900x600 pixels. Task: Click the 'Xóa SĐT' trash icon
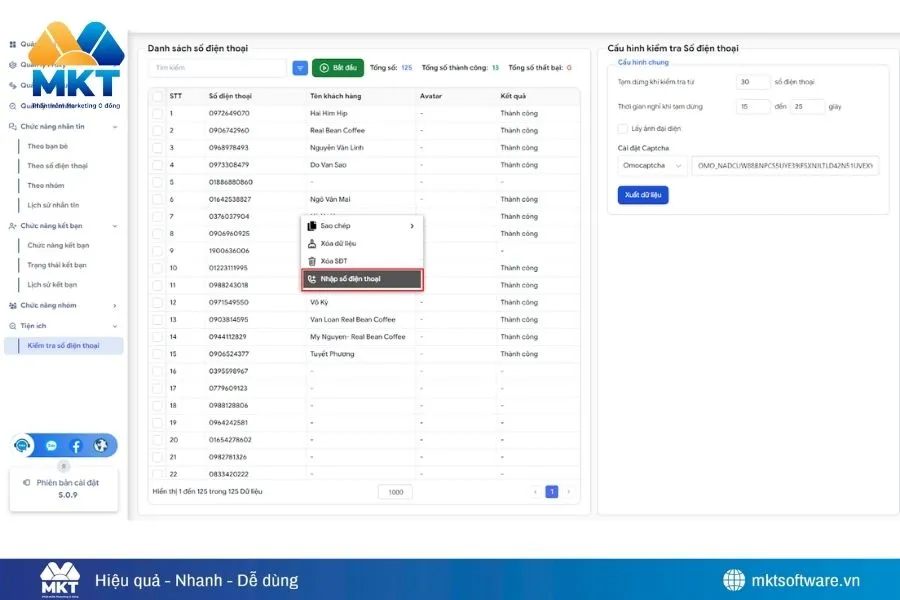[x=312, y=261]
